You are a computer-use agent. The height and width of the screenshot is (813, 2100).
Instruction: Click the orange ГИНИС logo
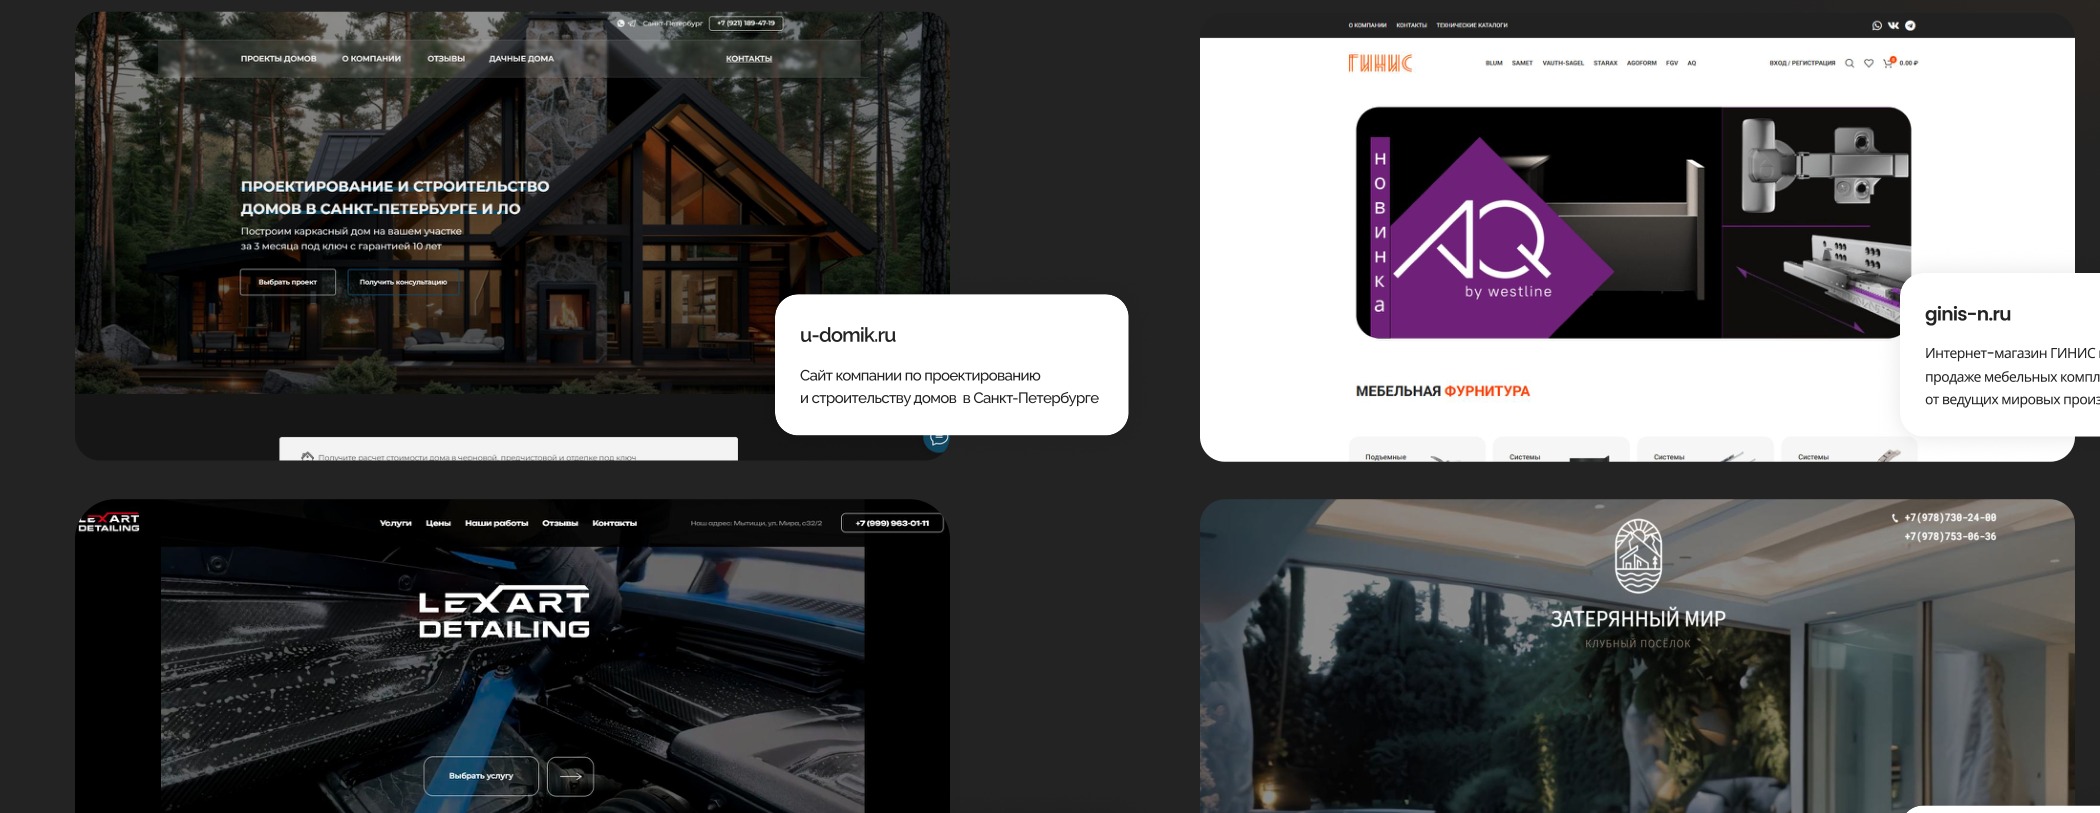pos(1380,63)
